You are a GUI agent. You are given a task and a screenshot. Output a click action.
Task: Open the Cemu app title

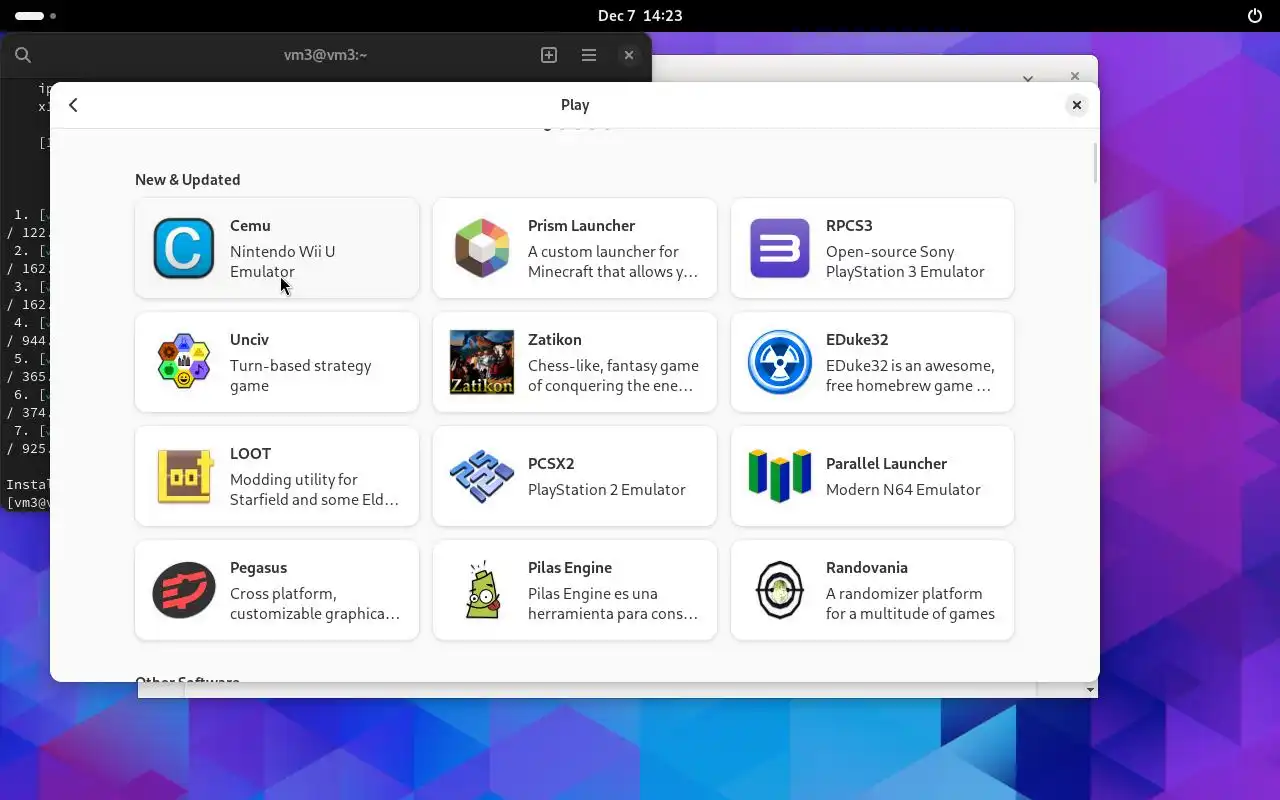[x=250, y=226]
